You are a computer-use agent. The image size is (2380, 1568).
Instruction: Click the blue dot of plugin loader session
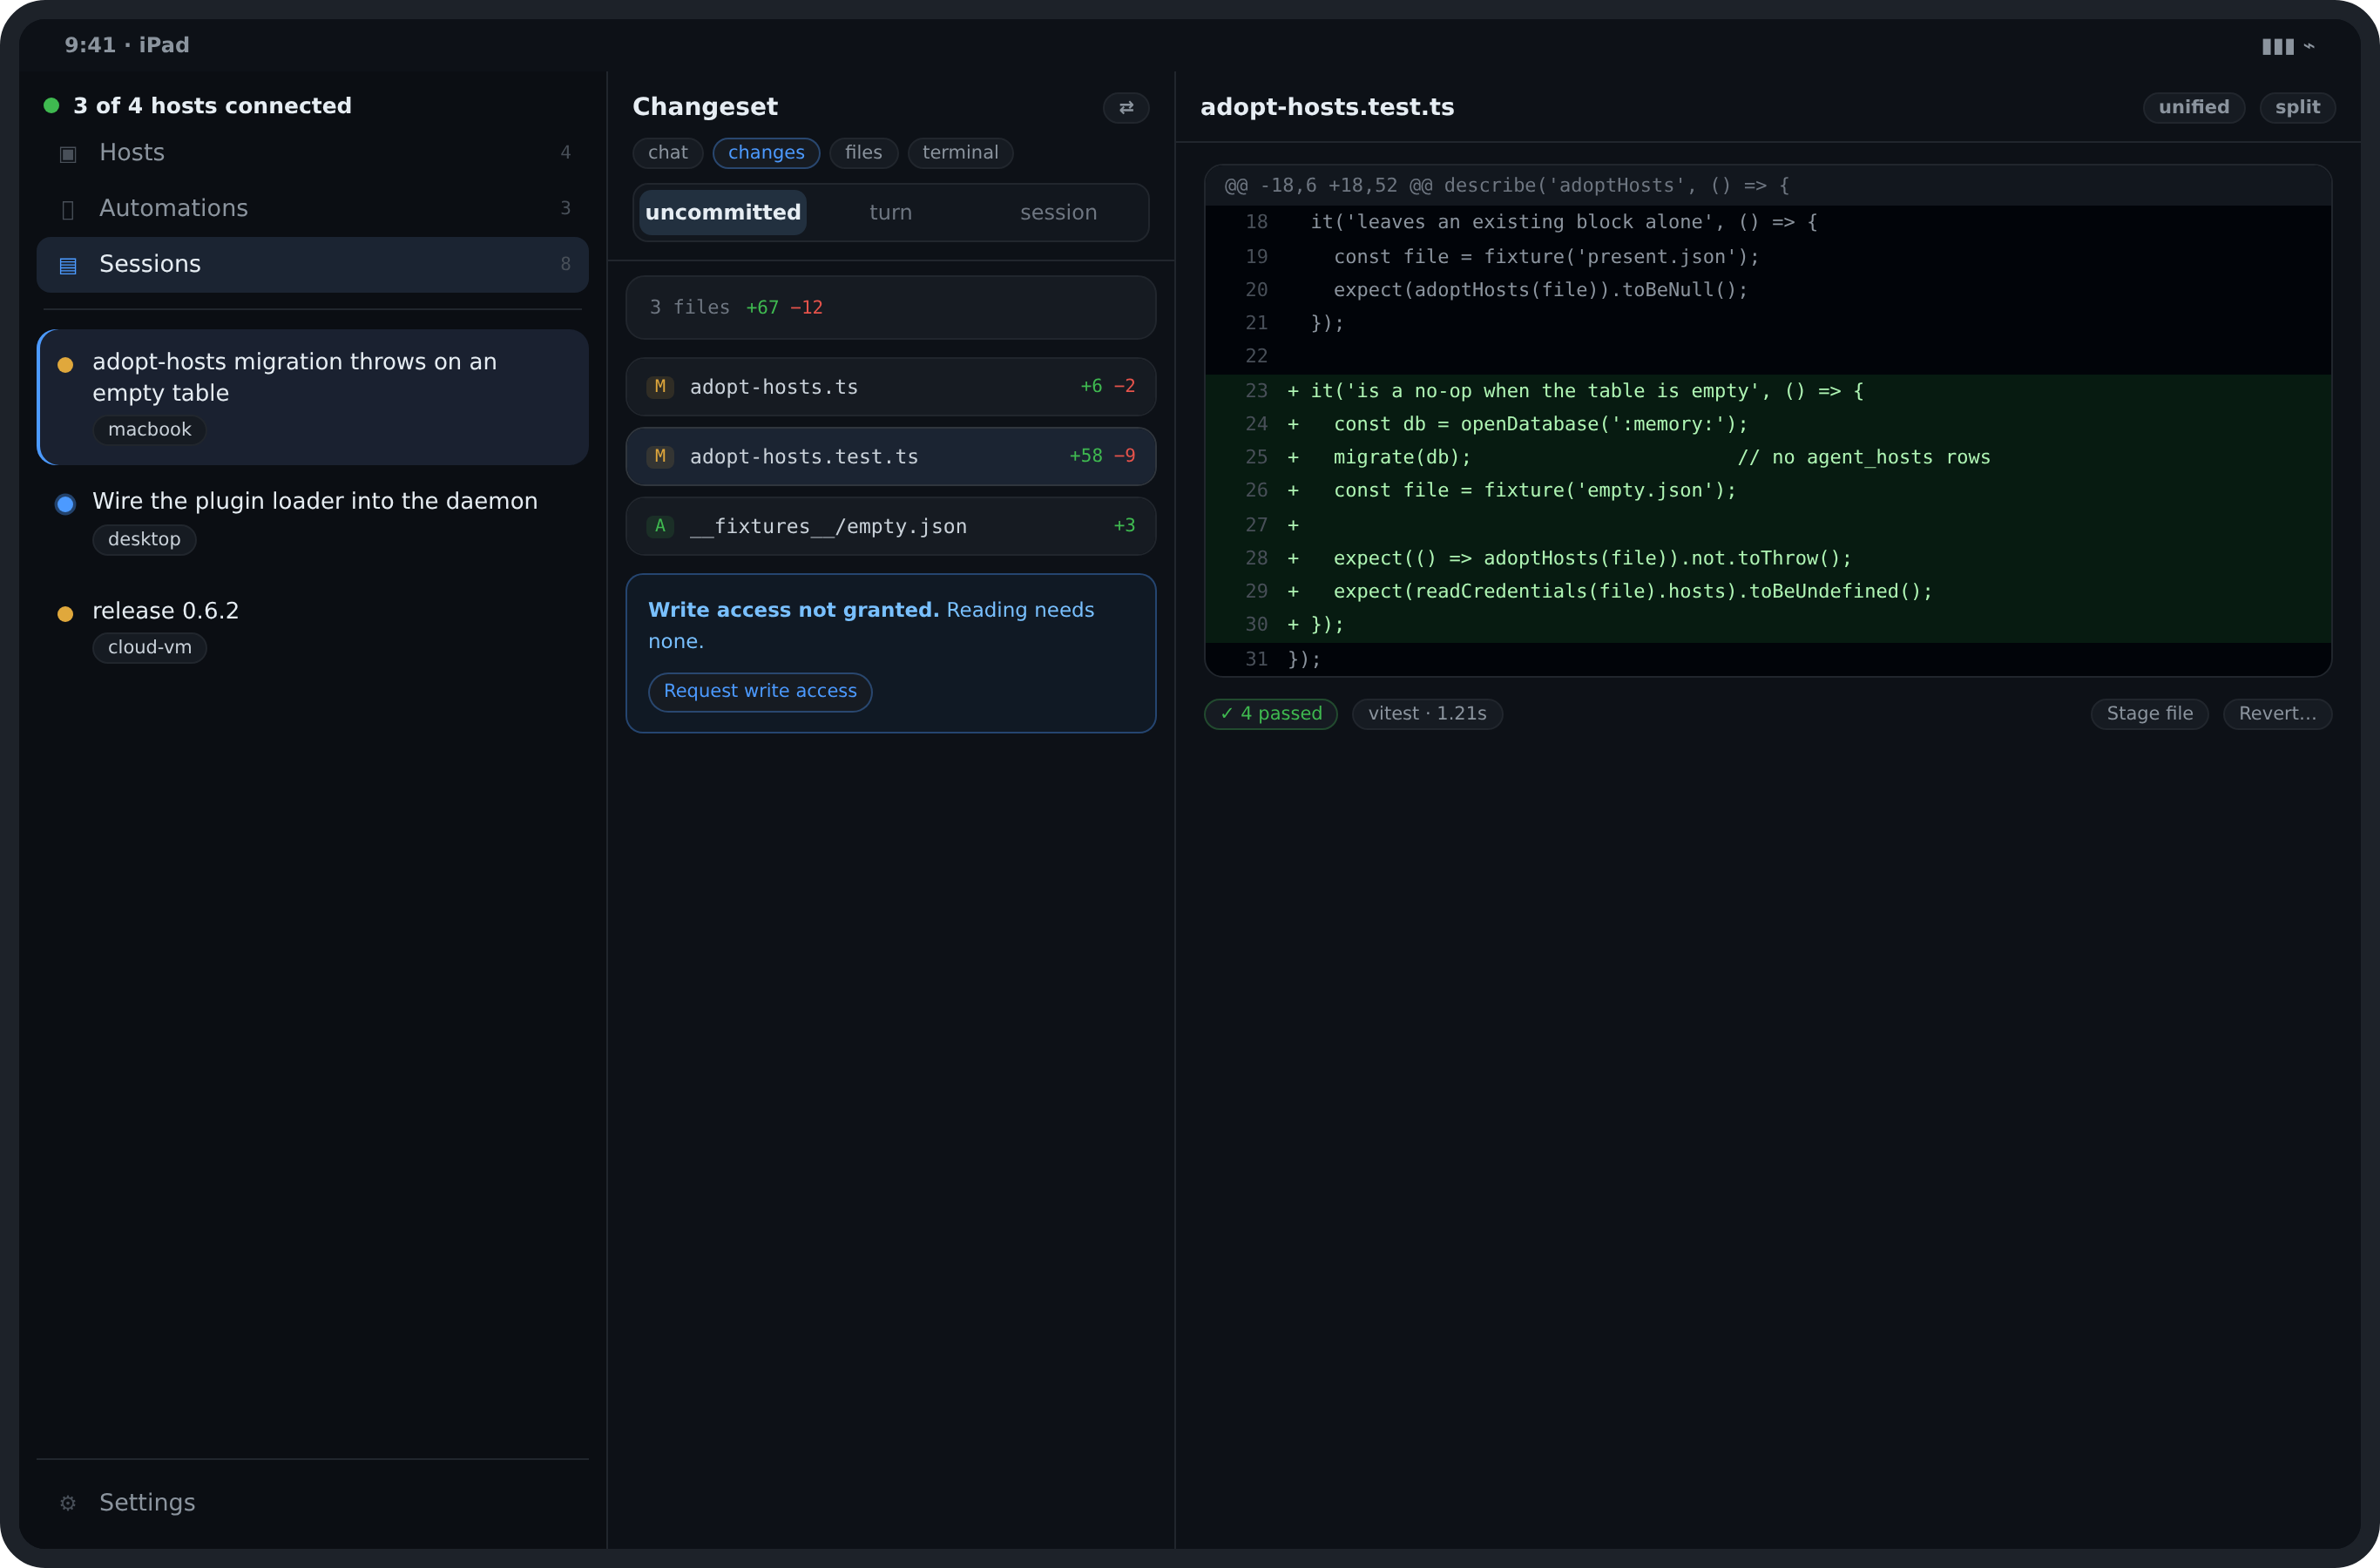pyautogui.click(x=65, y=504)
